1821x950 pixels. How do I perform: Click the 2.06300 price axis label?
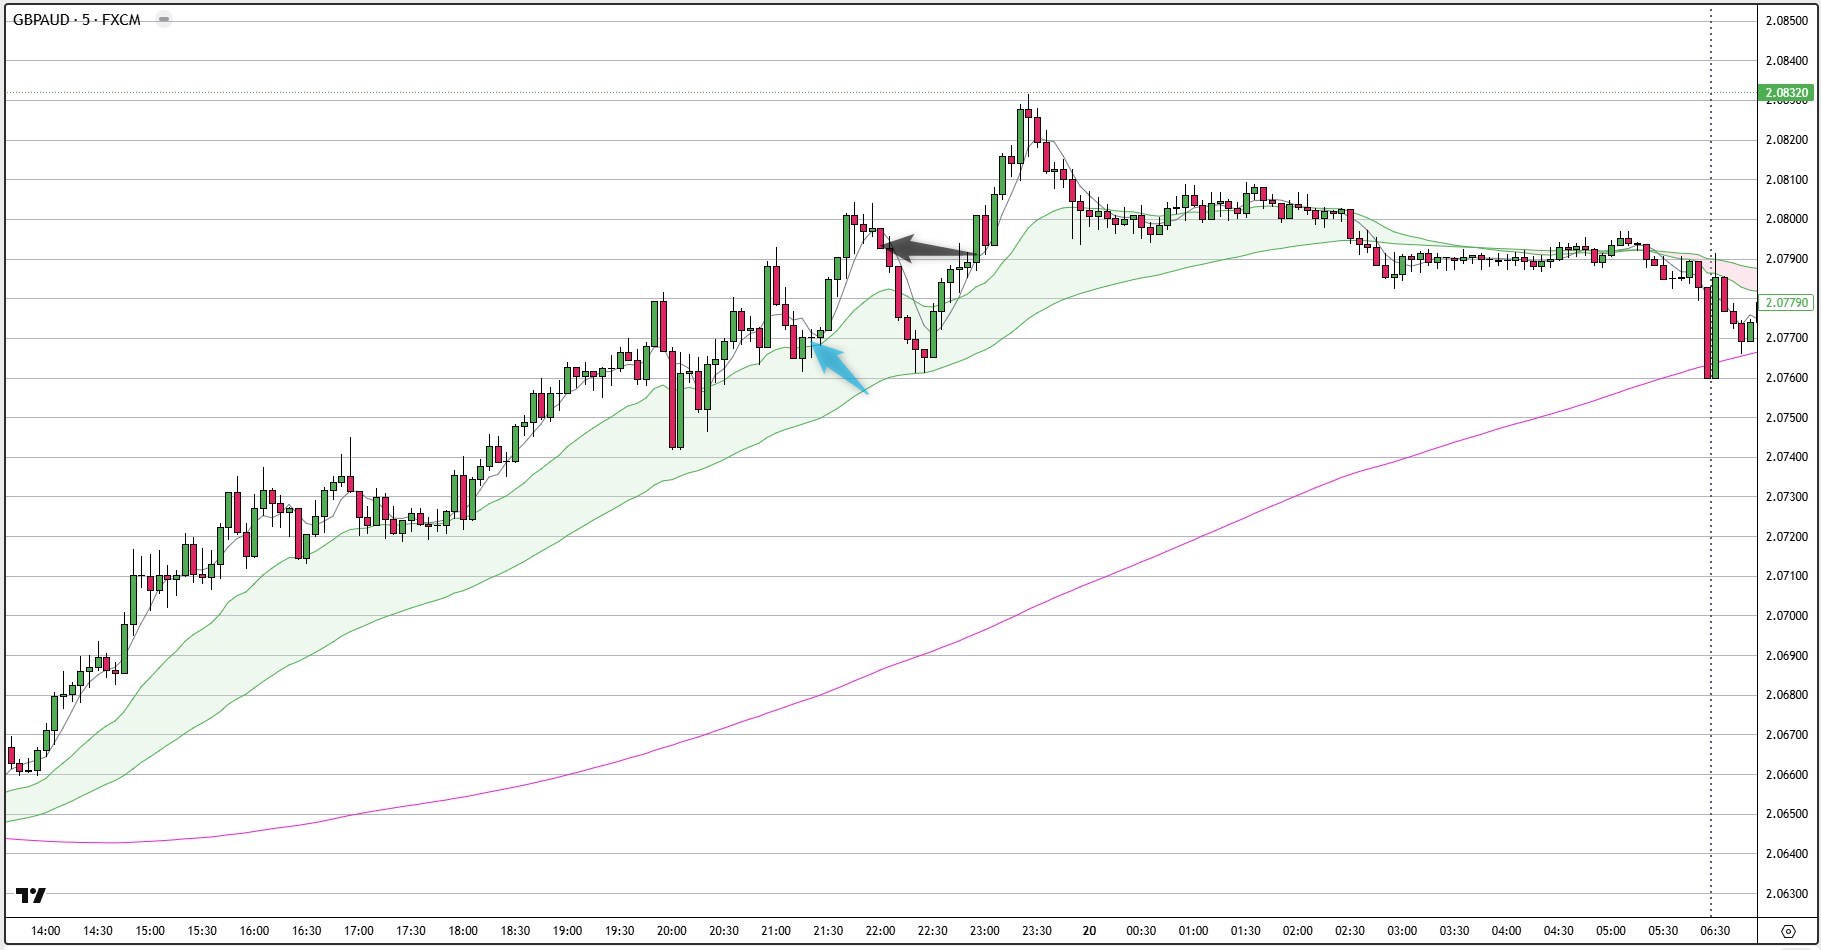(x=1786, y=894)
